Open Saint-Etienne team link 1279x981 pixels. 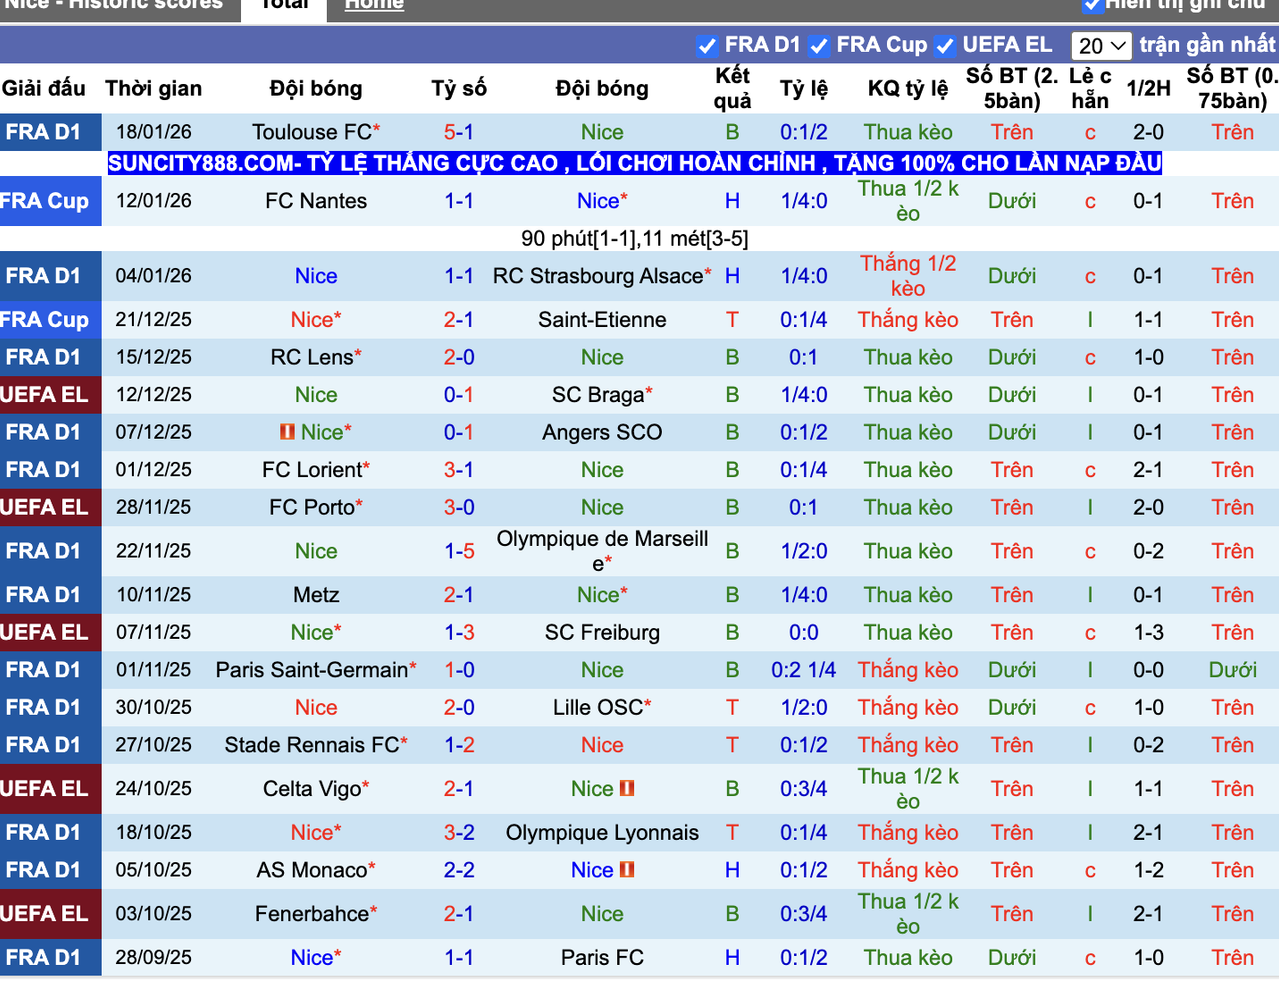[602, 320]
